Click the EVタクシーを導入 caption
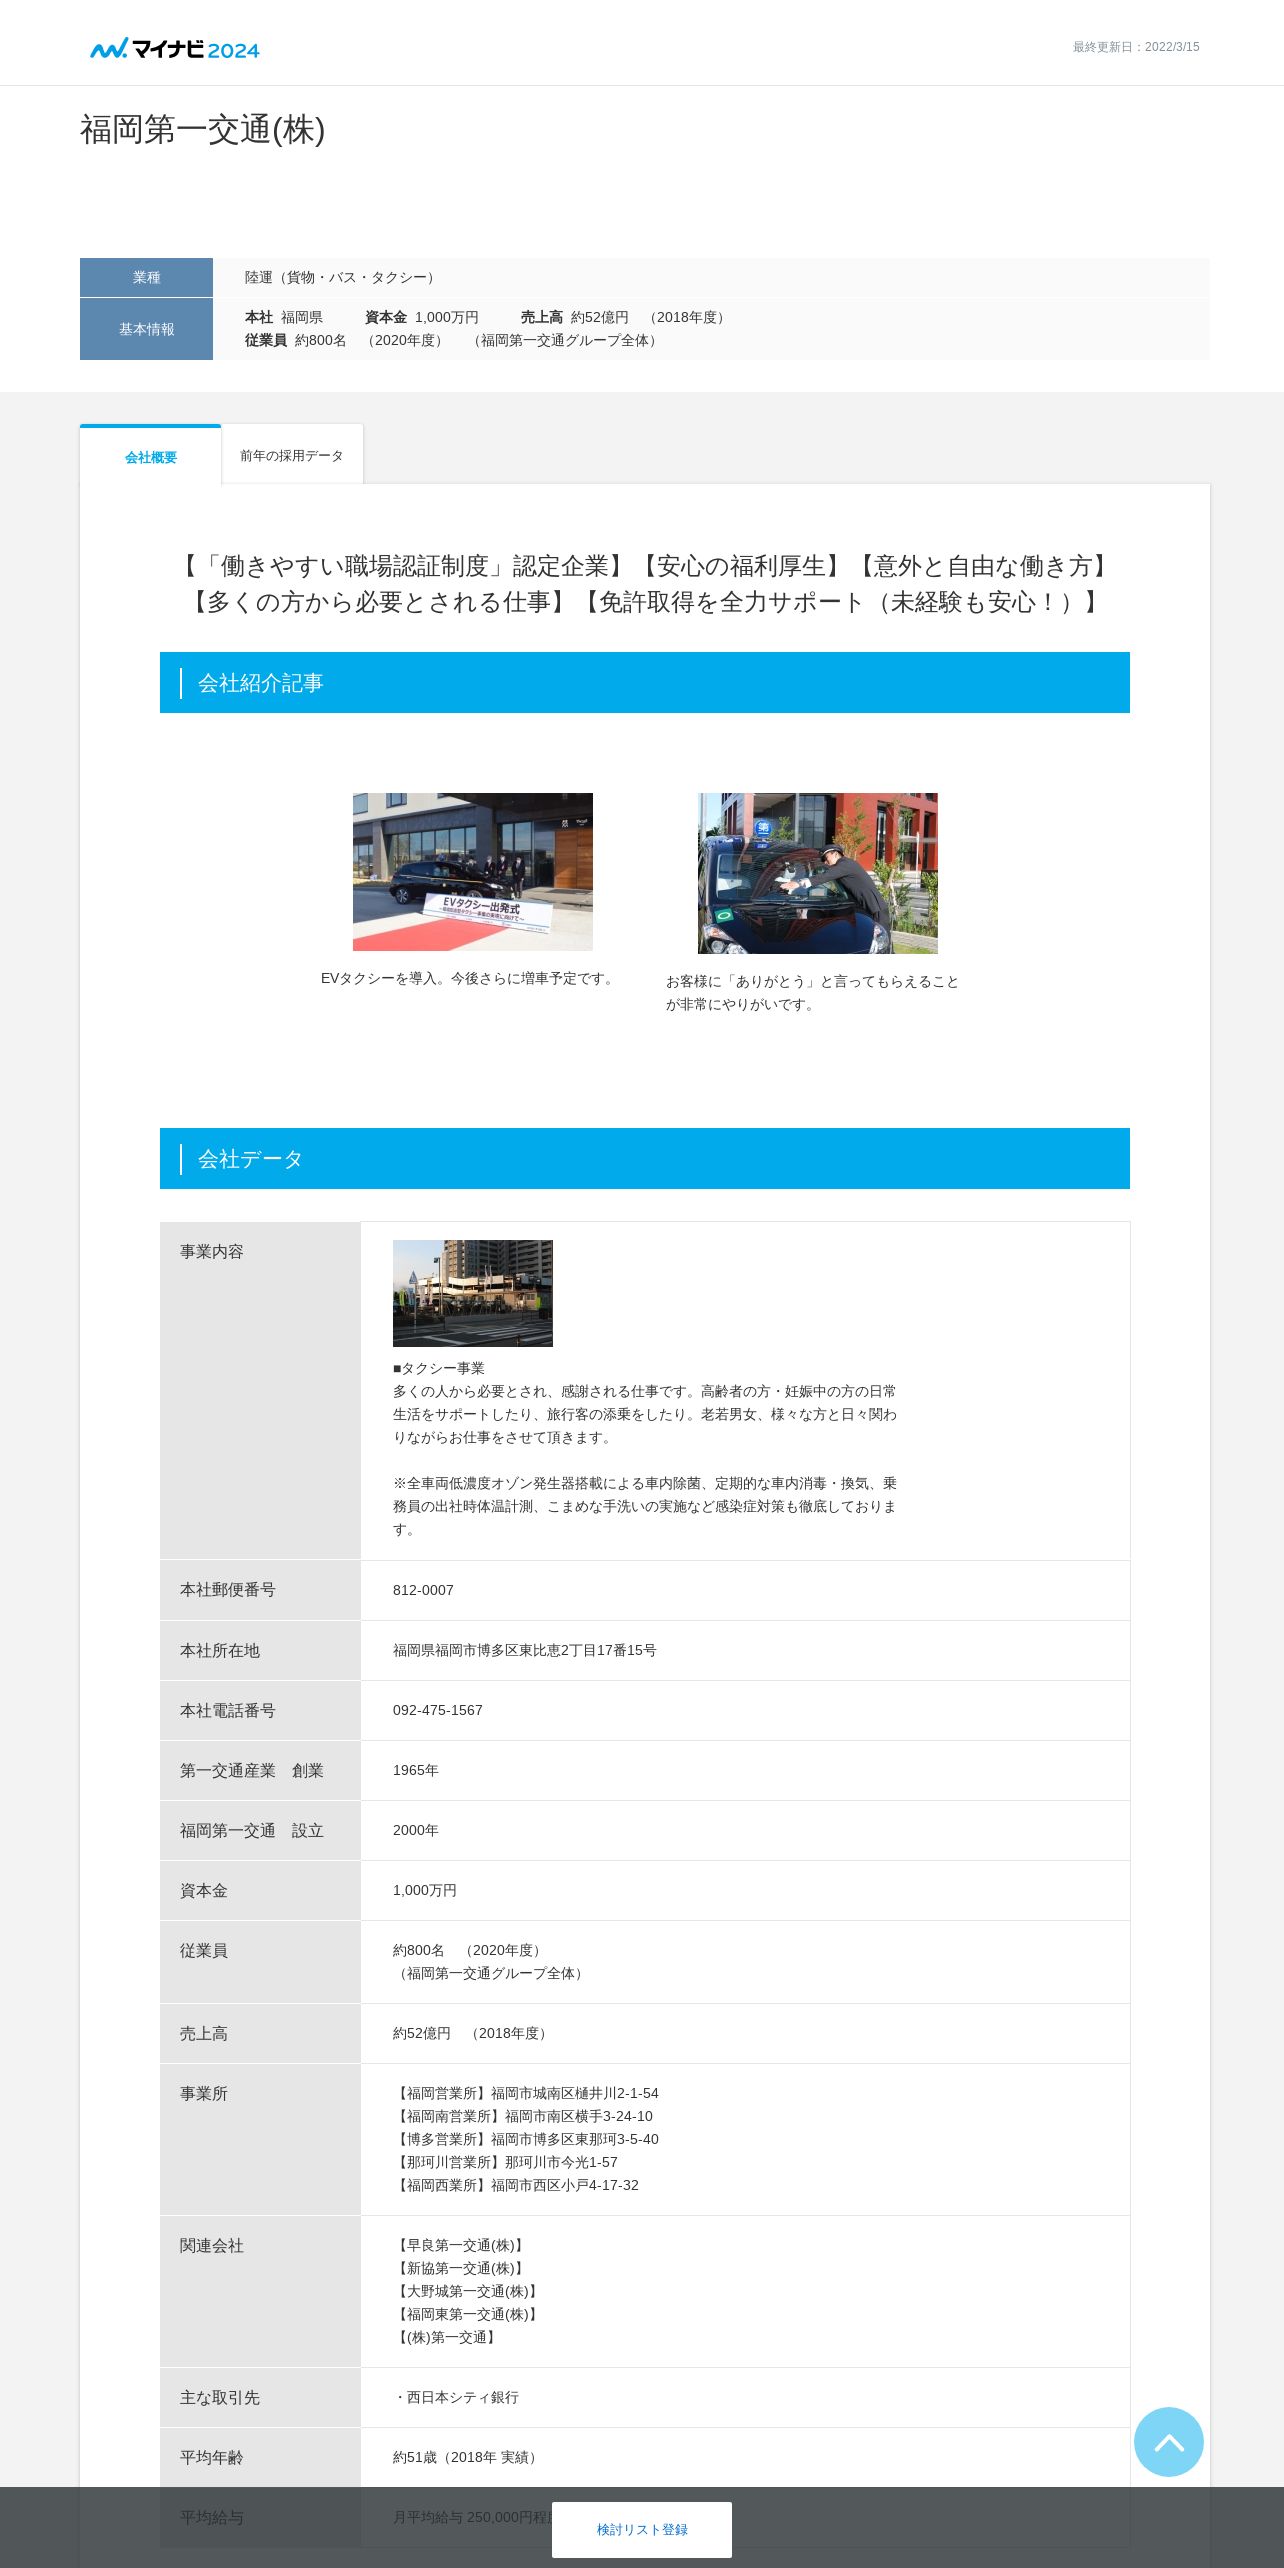Image resolution: width=1284 pixels, height=2568 pixels. pos(470,978)
